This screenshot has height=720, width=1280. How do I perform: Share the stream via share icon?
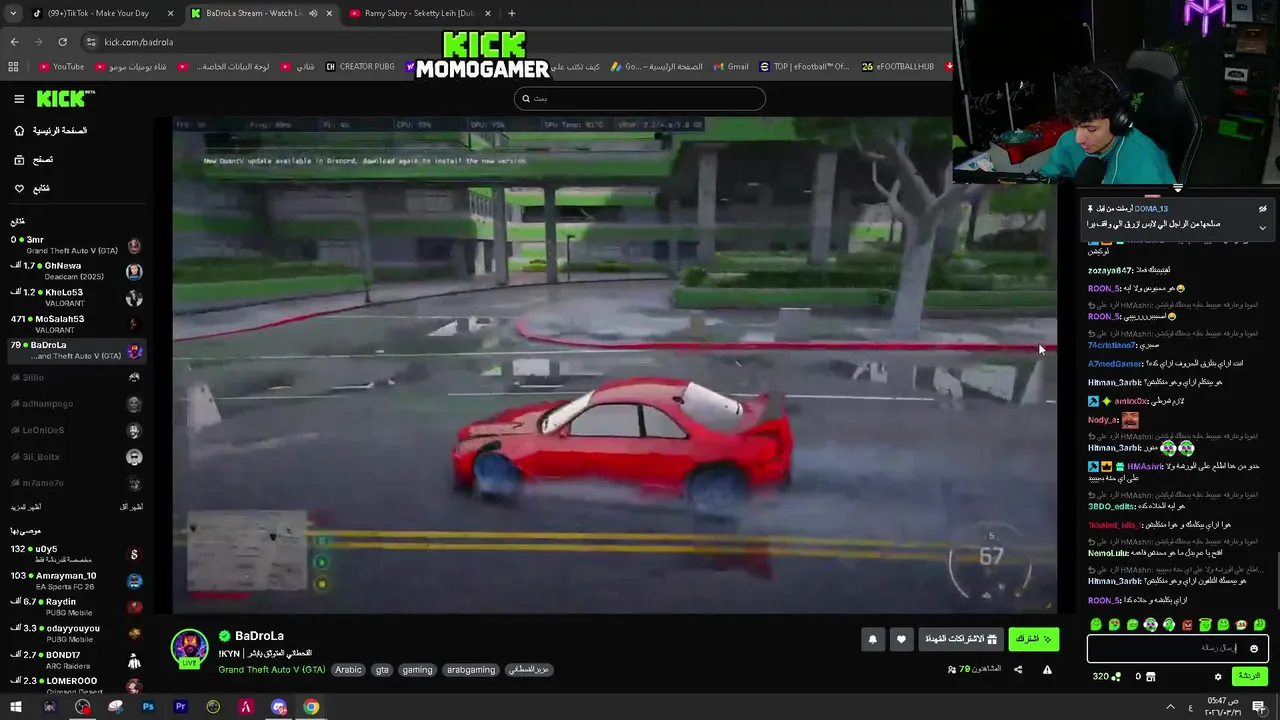coord(1018,670)
